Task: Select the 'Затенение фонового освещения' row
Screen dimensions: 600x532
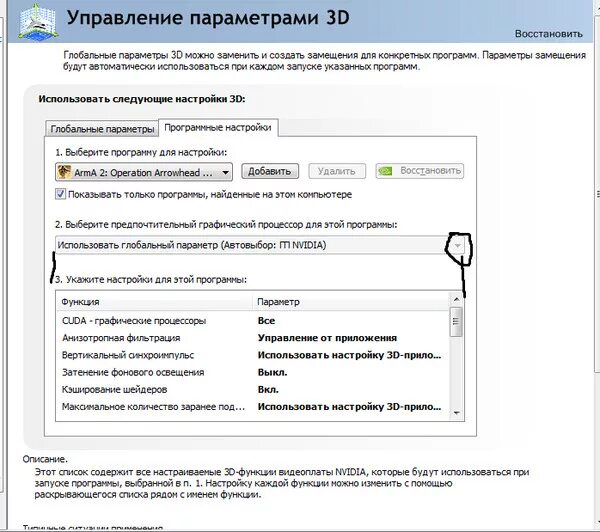Action: (253, 372)
